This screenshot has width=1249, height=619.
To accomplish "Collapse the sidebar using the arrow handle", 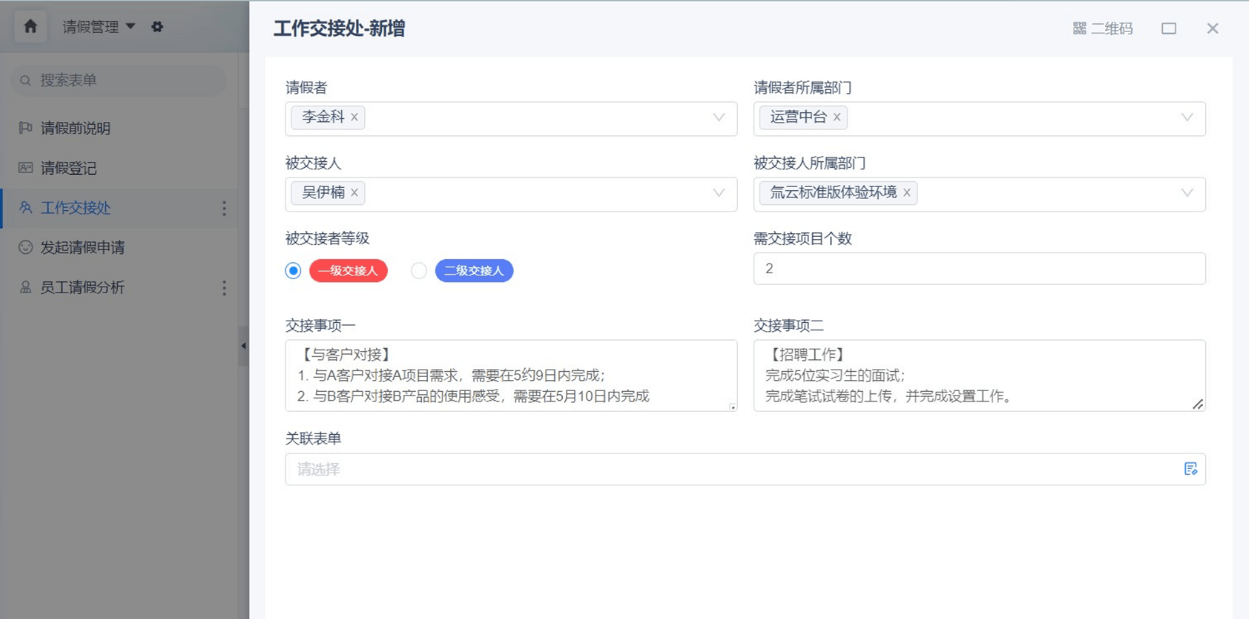I will pyautogui.click(x=243, y=346).
